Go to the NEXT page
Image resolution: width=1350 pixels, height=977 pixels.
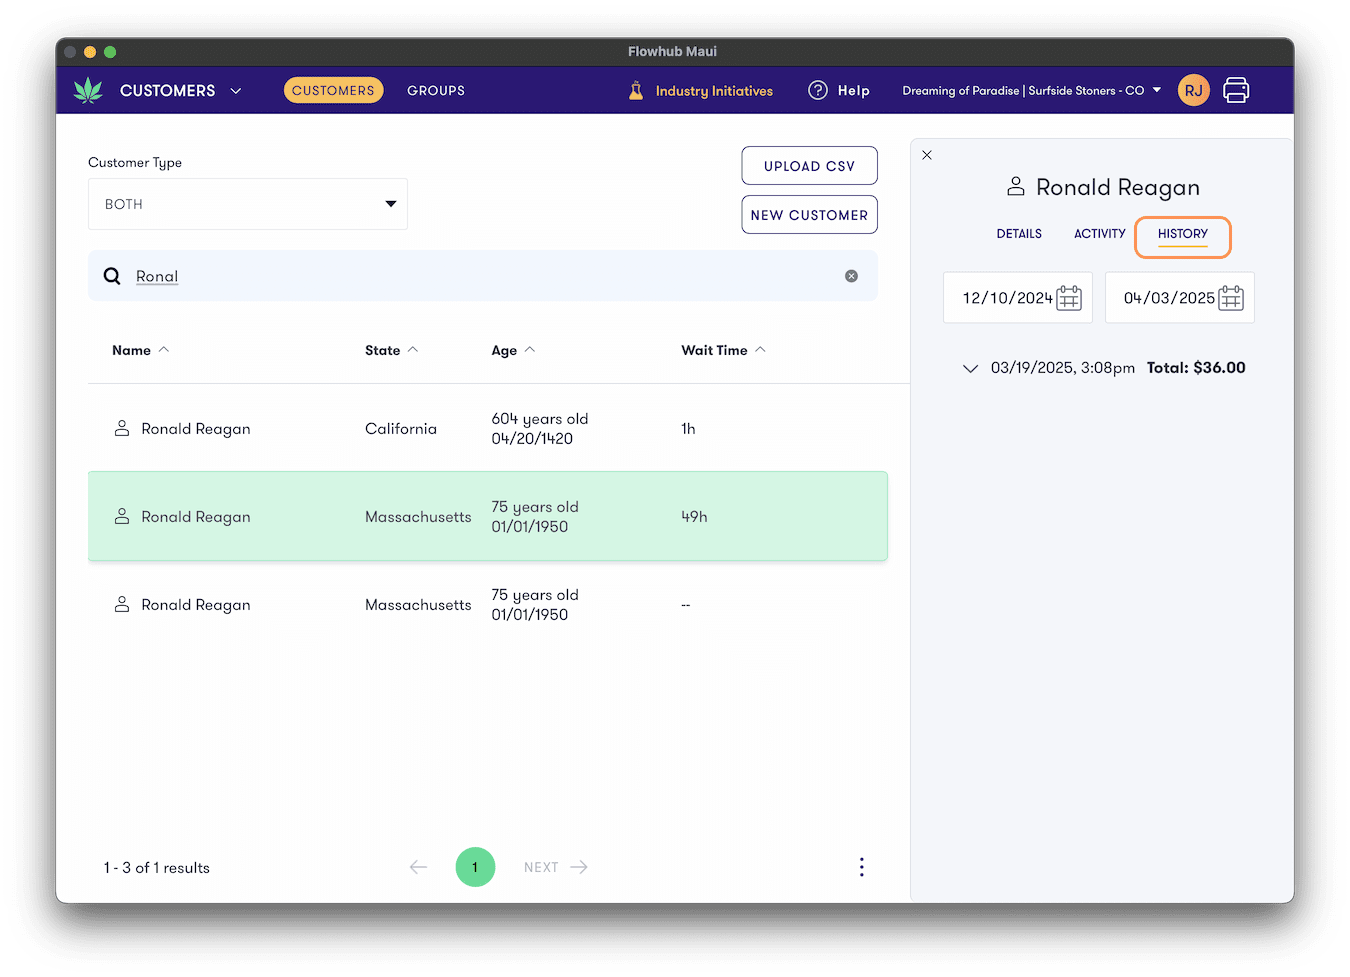[x=556, y=867]
